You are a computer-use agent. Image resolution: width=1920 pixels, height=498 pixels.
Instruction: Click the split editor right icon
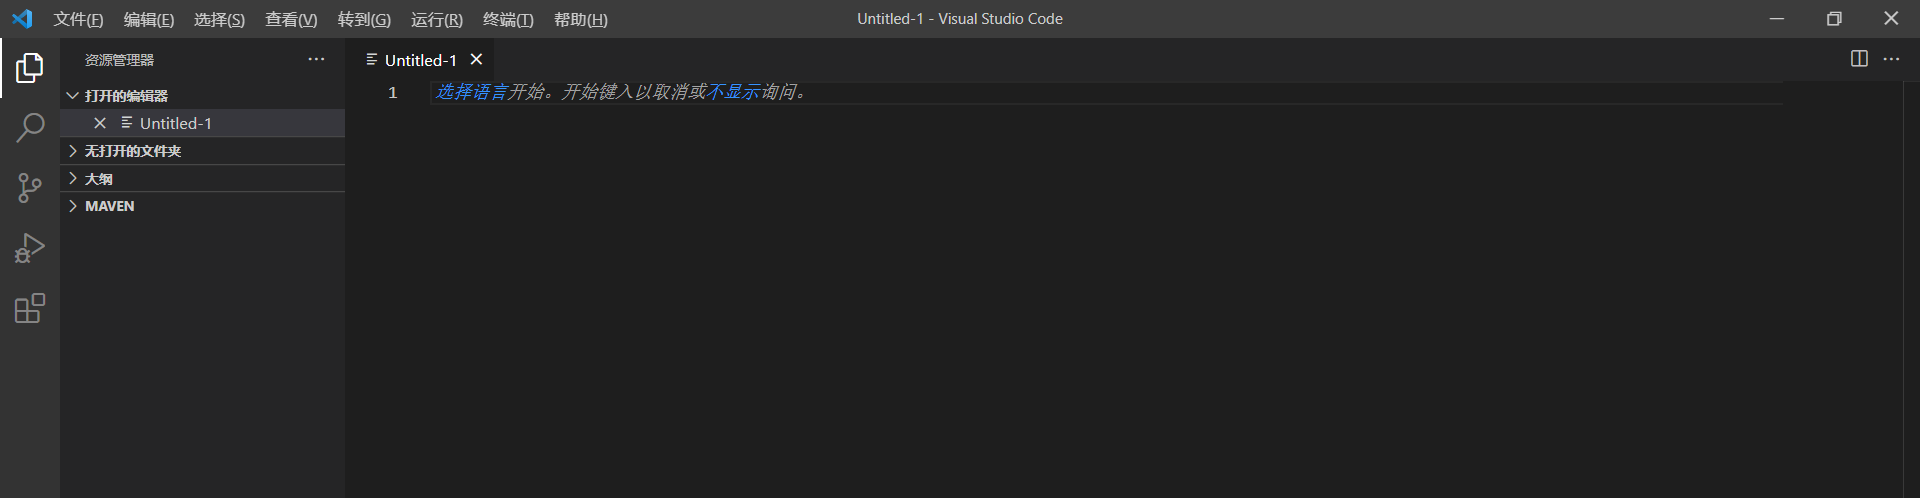pos(1859,59)
